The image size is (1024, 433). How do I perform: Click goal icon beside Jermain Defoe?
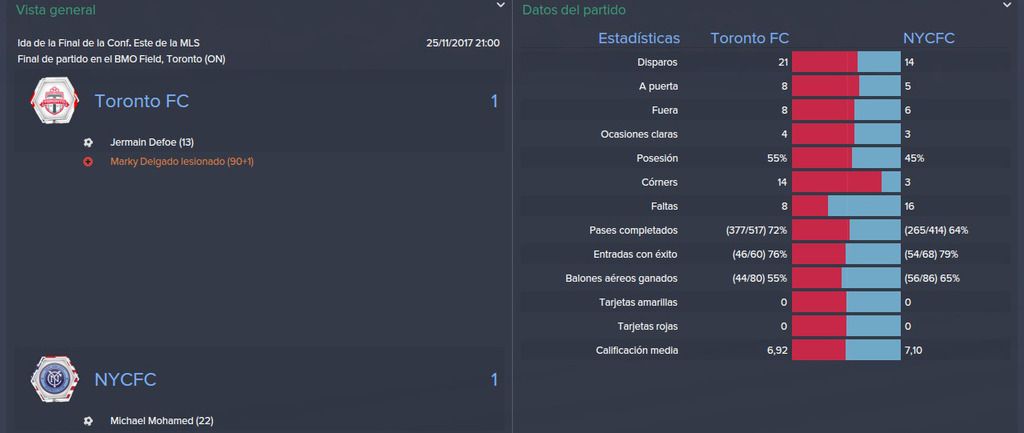coord(88,142)
